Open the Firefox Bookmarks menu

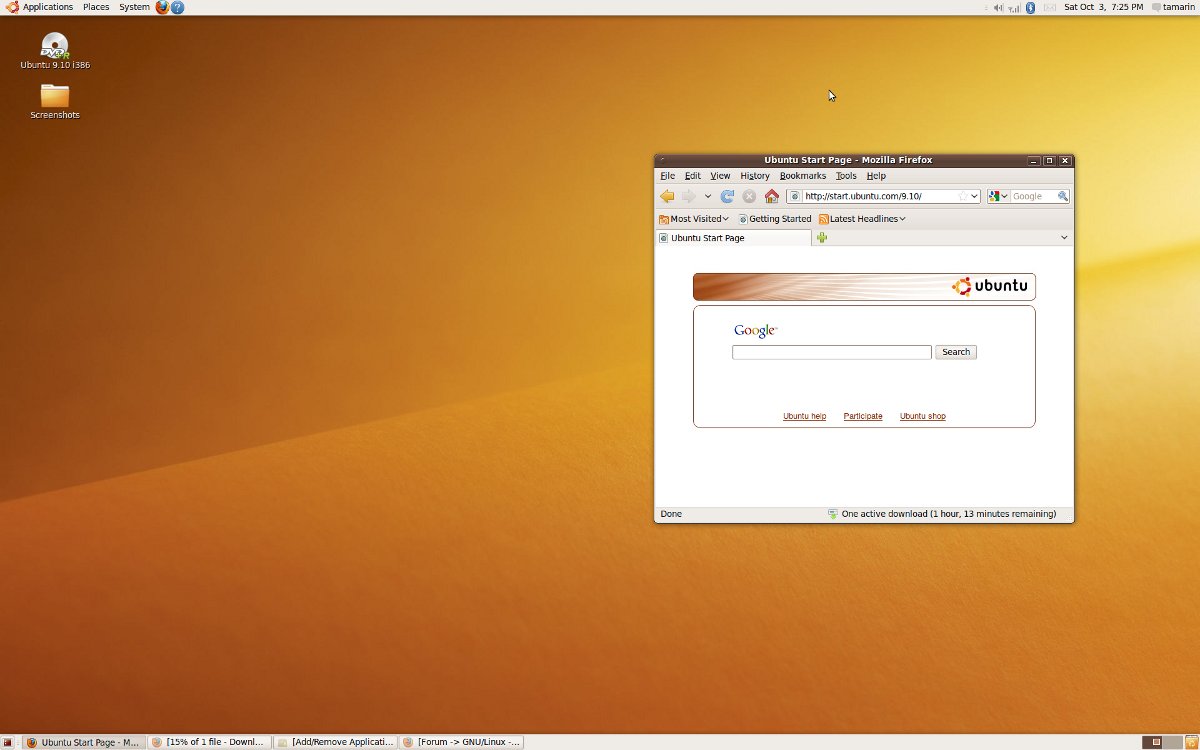pyautogui.click(x=803, y=176)
